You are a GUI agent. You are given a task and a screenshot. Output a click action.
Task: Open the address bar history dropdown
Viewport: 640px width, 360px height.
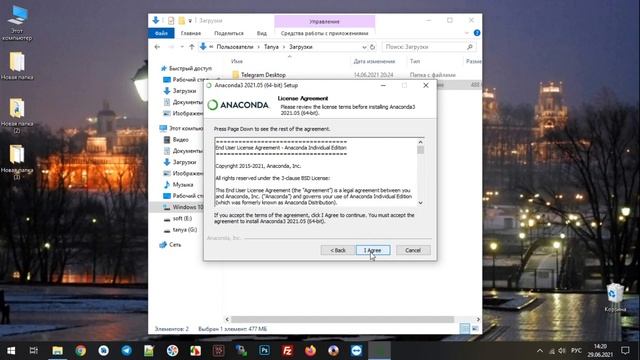[364, 47]
